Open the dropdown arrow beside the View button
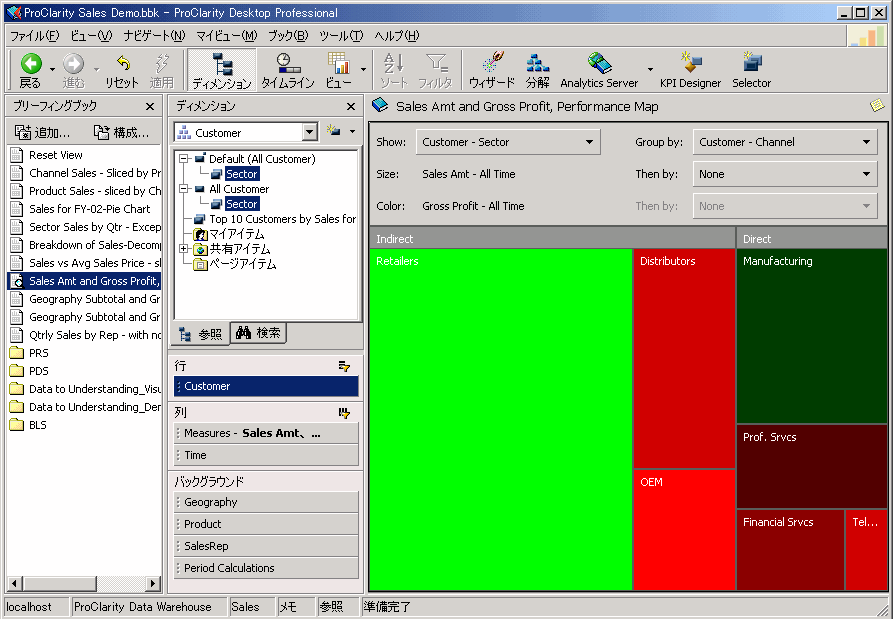 pyautogui.click(x=363, y=70)
